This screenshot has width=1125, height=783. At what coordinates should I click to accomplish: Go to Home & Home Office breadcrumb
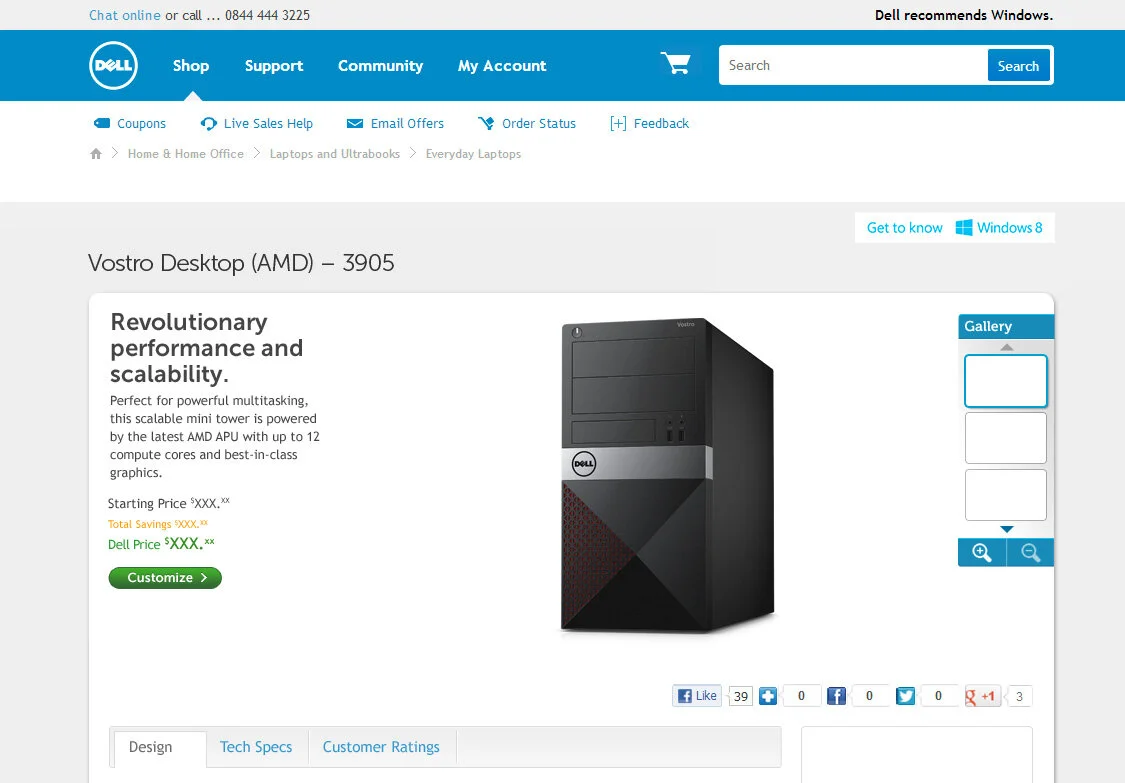186,154
